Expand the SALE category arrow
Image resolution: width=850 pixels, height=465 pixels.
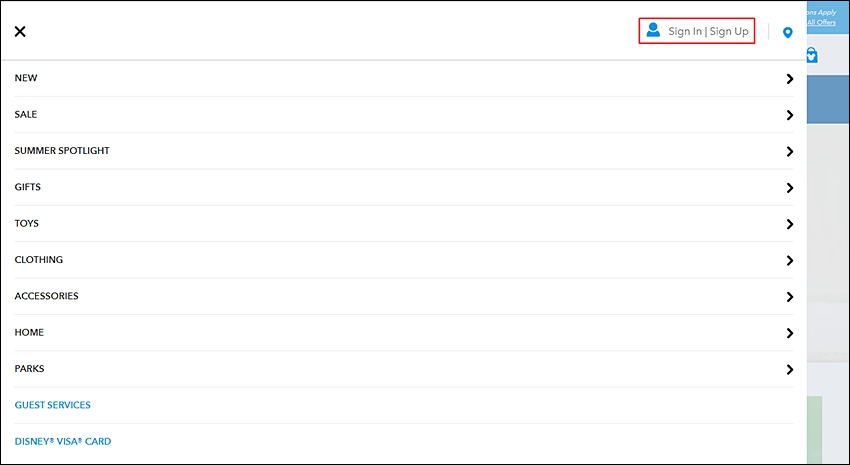pos(790,115)
